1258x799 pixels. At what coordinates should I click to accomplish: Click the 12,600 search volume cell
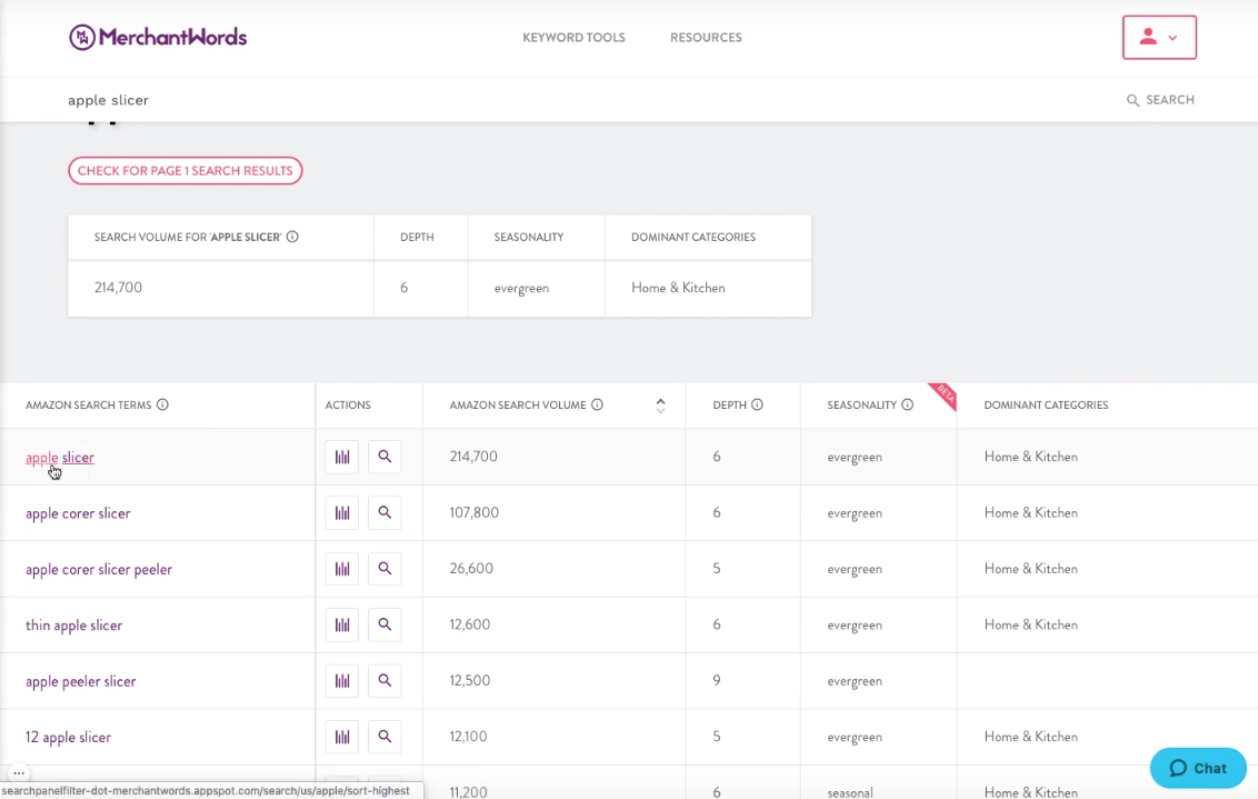(470, 625)
